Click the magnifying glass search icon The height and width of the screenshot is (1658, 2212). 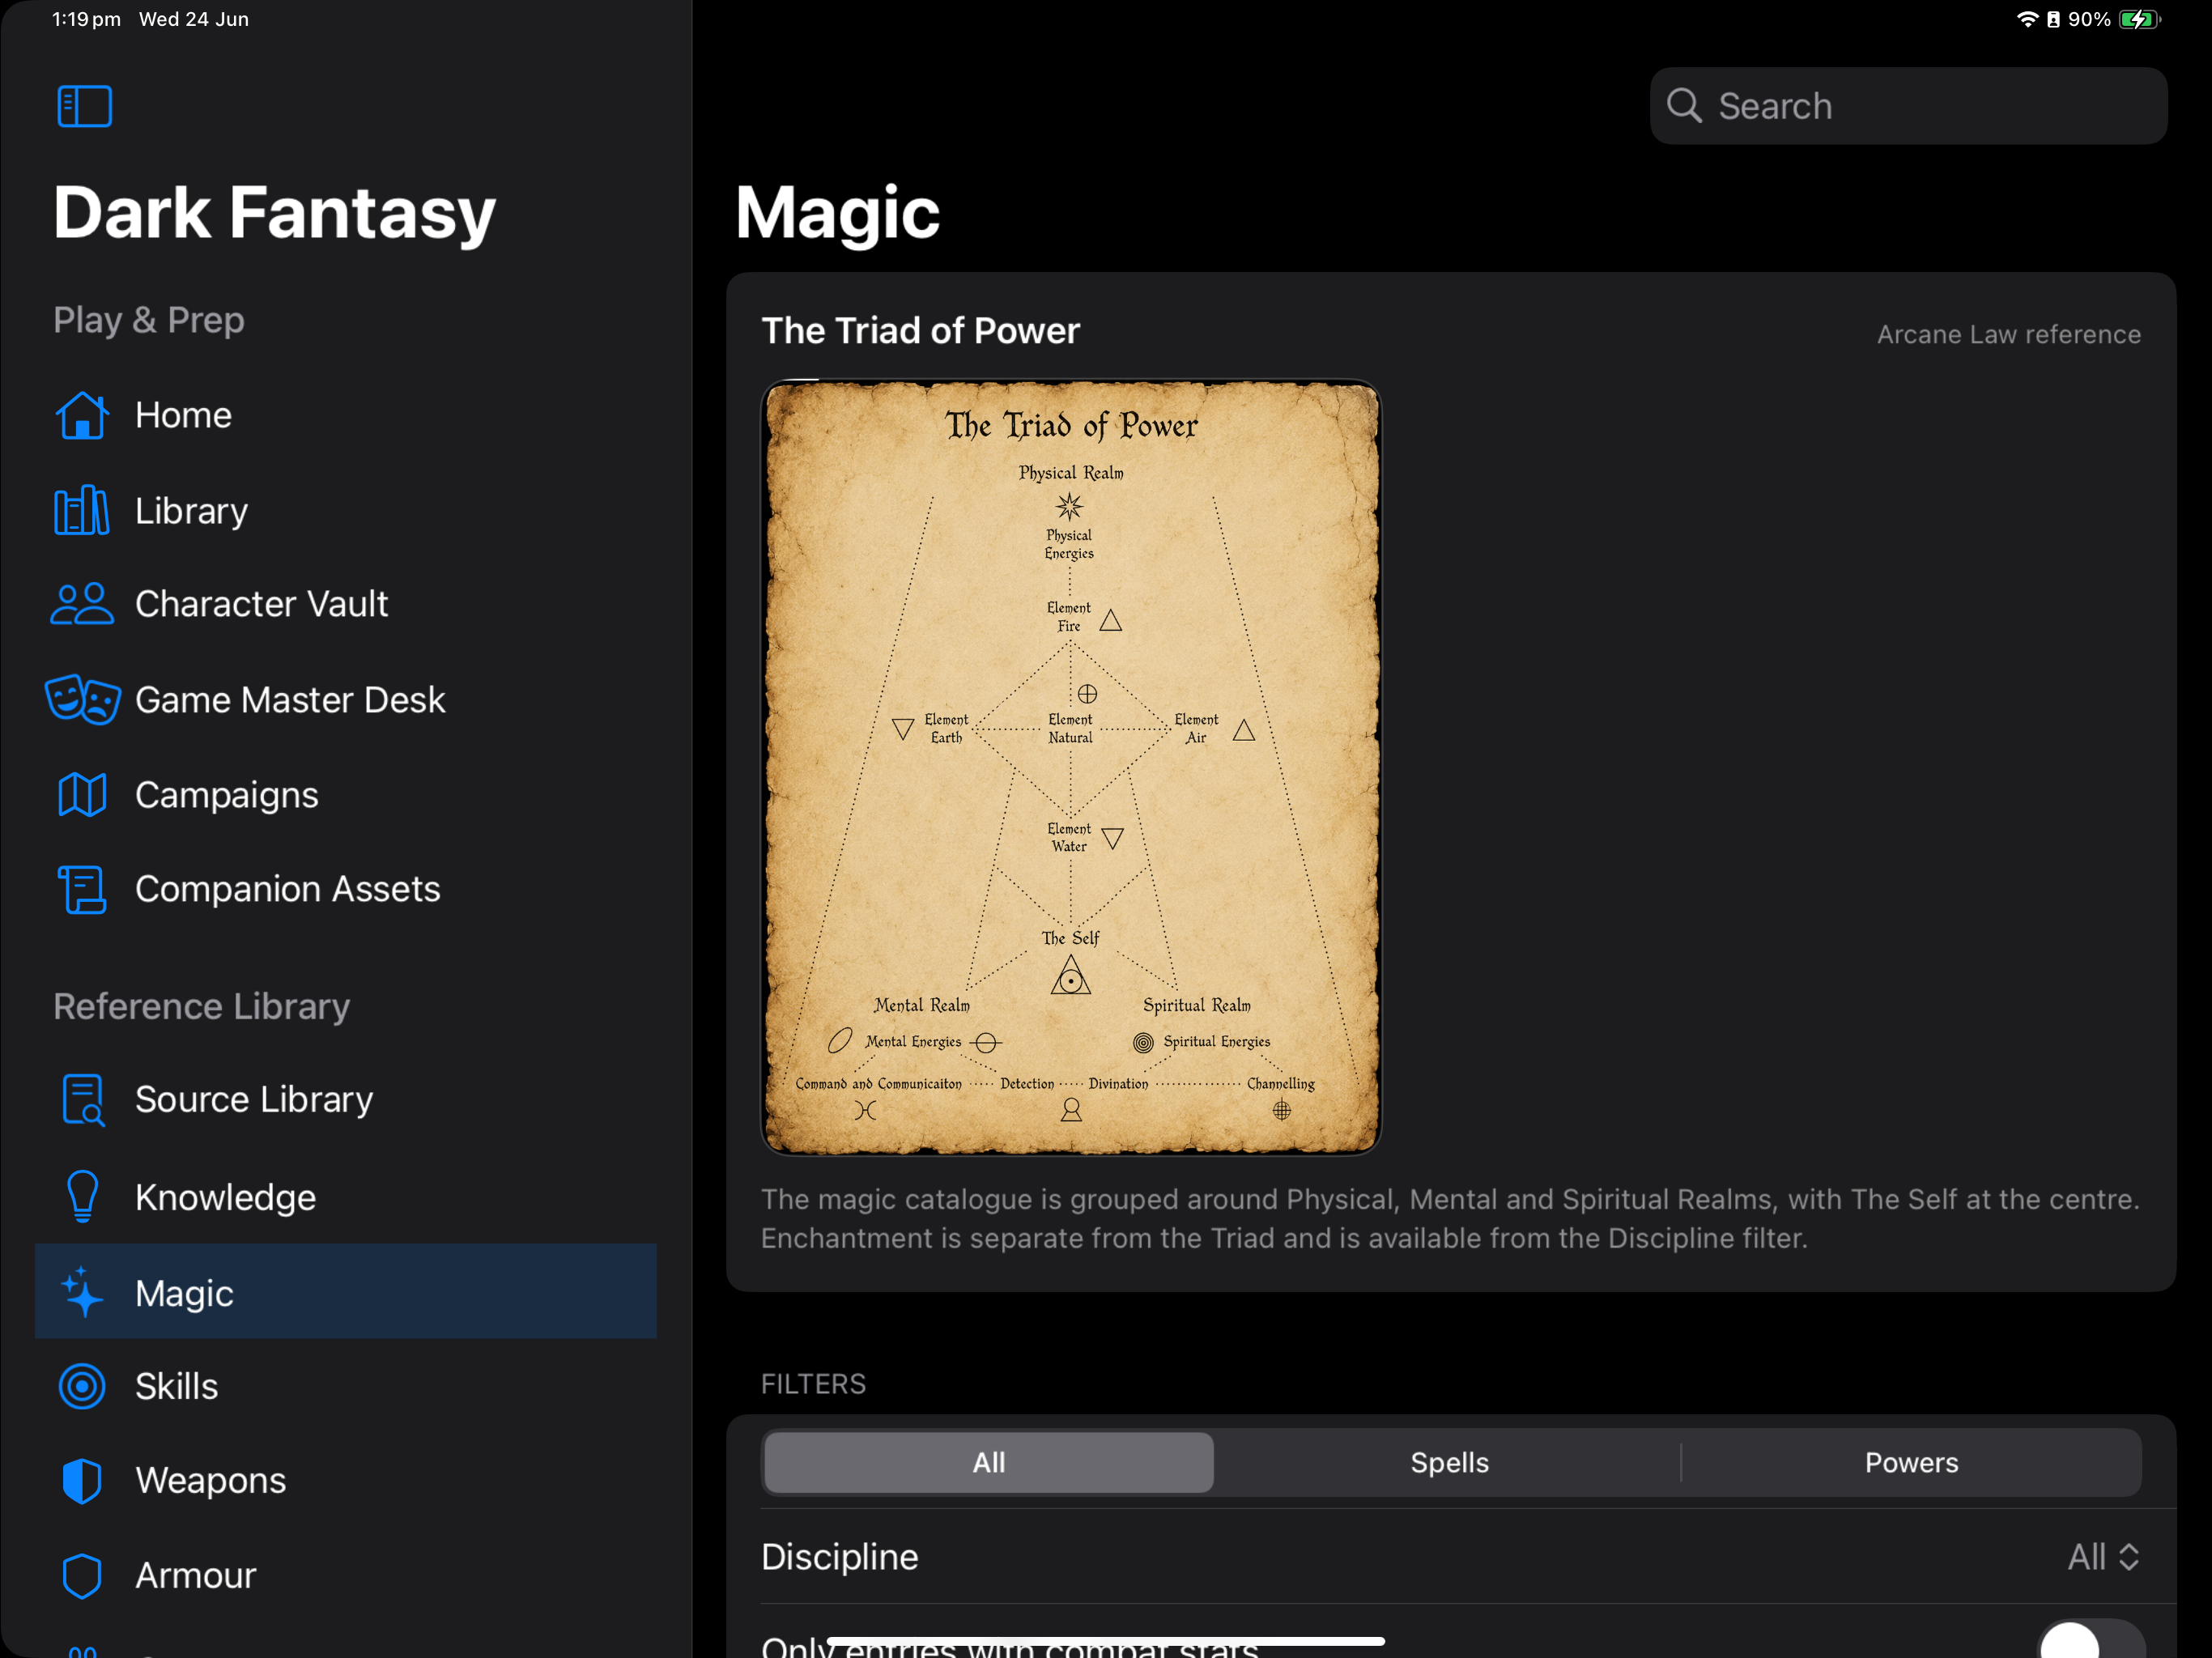click(x=1684, y=105)
